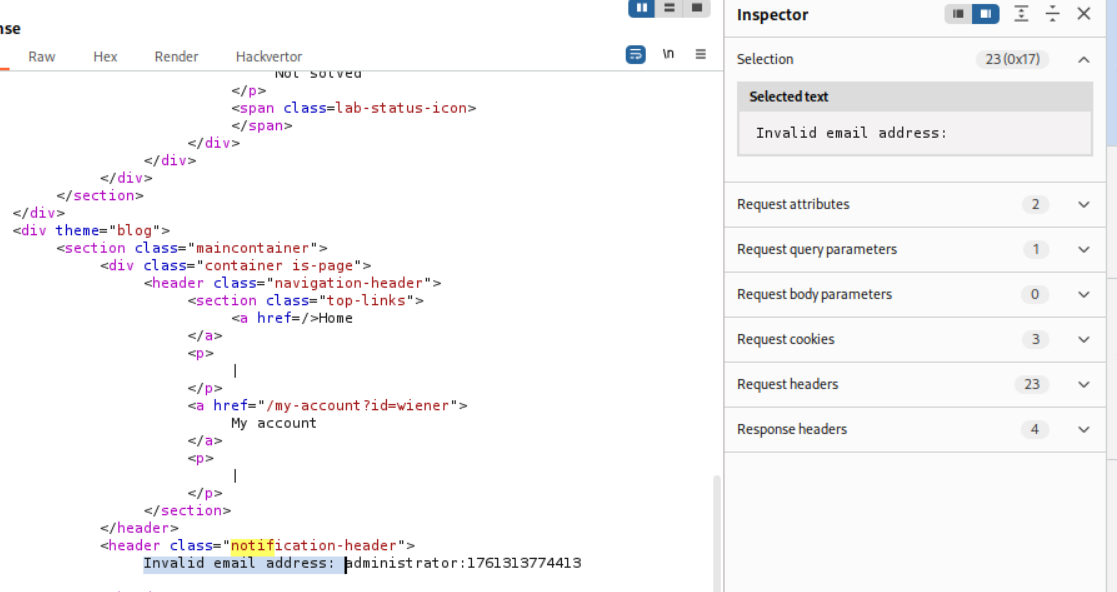Collapse all Inspector sections icon

(1053, 14)
